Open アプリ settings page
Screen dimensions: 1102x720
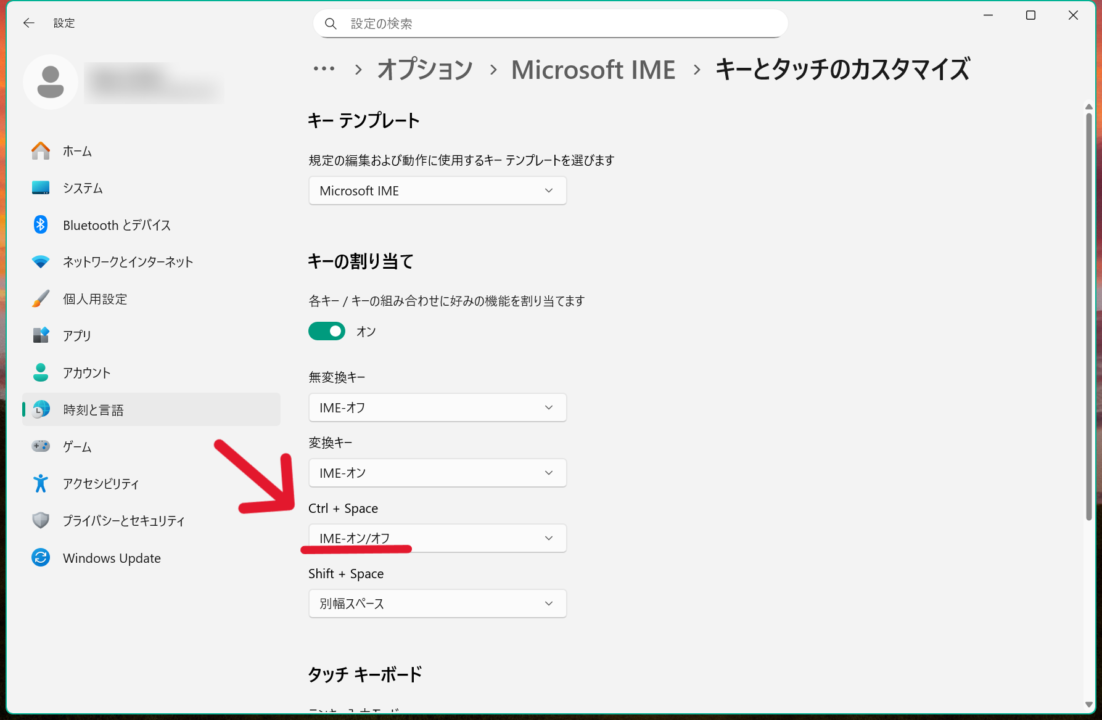point(151,335)
